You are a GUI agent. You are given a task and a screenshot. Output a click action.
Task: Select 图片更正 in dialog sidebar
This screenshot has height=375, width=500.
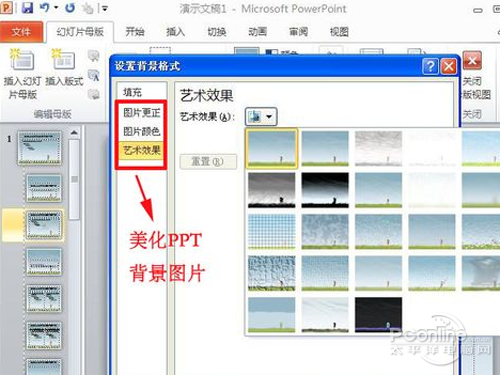(141, 113)
